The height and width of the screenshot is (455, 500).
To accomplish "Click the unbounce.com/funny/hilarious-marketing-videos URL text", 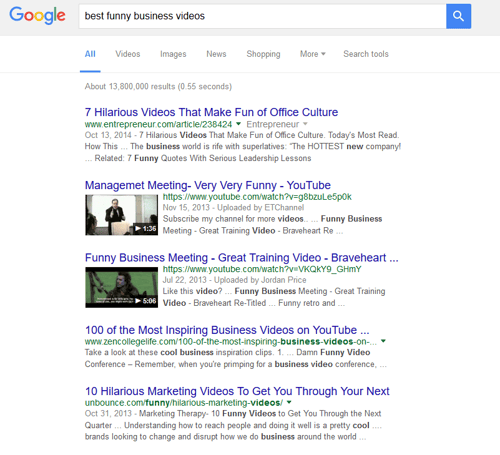I will click(x=184, y=403).
